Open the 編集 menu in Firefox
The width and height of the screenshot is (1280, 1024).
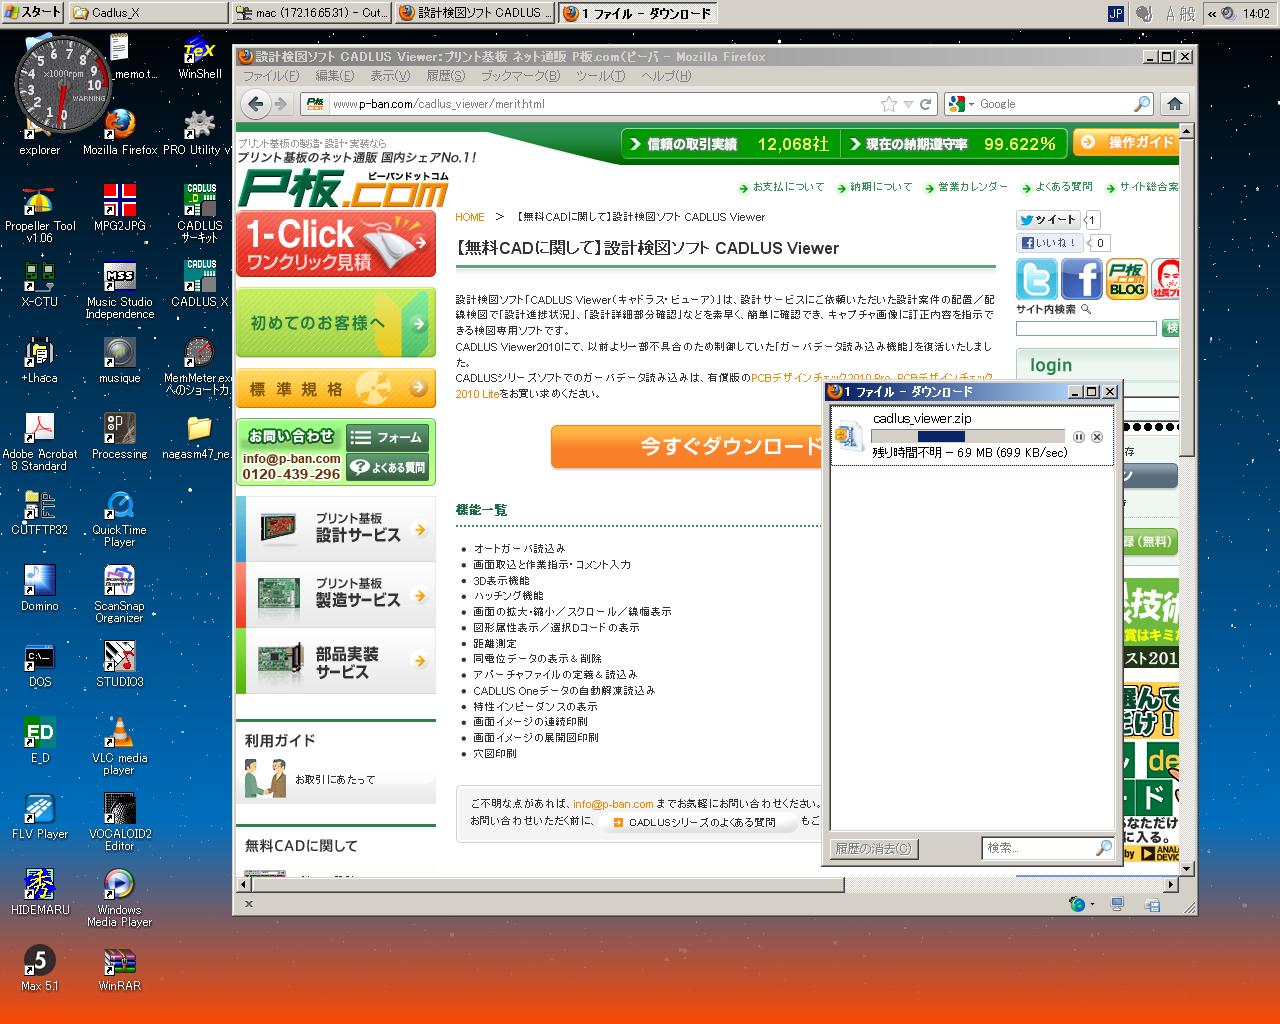[334, 76]
